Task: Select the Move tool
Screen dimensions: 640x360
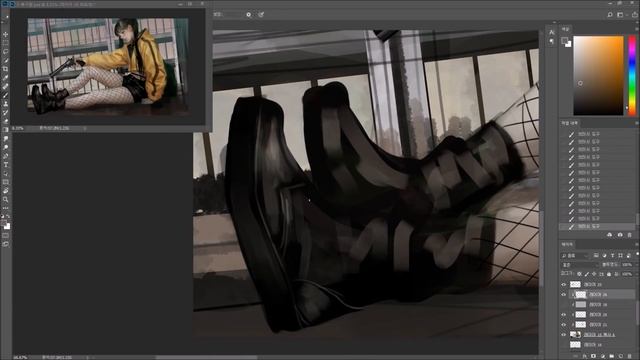Action: pyautogui.click(x=5, y=34)
